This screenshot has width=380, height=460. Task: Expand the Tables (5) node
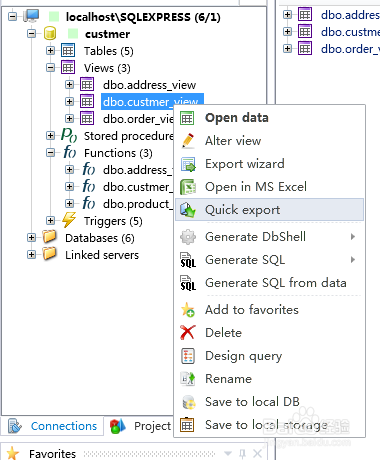[x=50, y=51]
